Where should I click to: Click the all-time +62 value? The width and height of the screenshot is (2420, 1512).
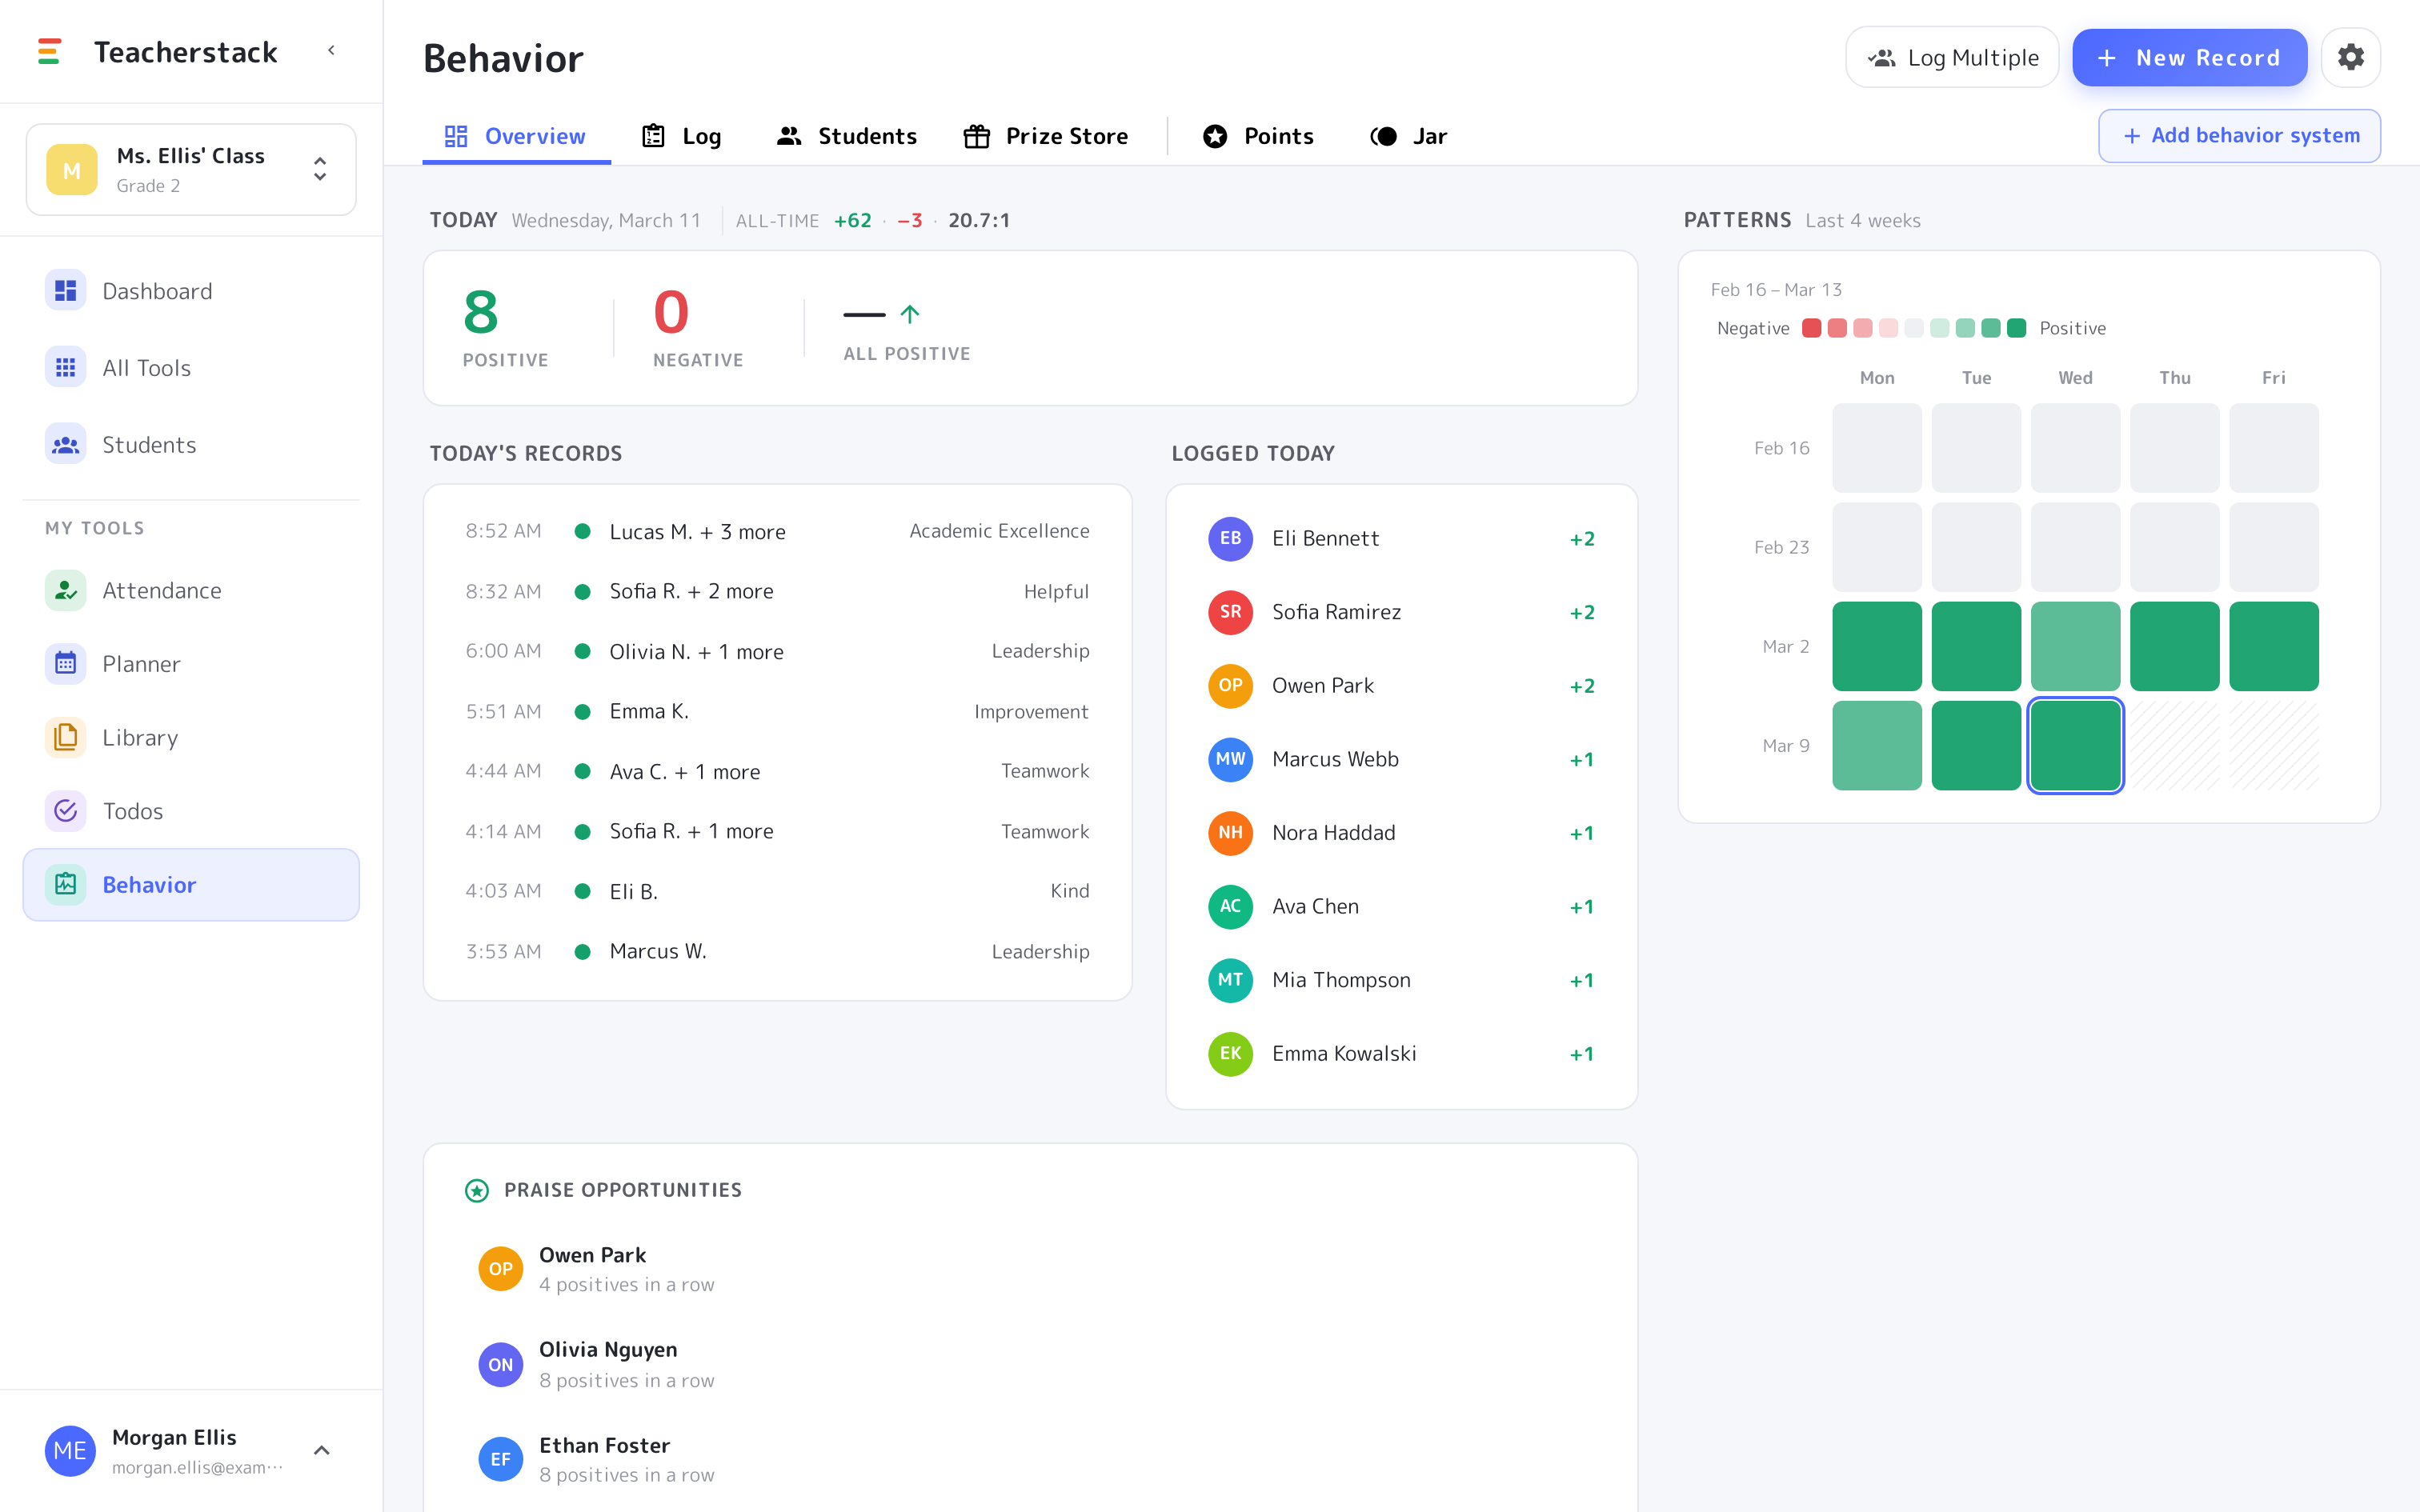coord(853,221)
